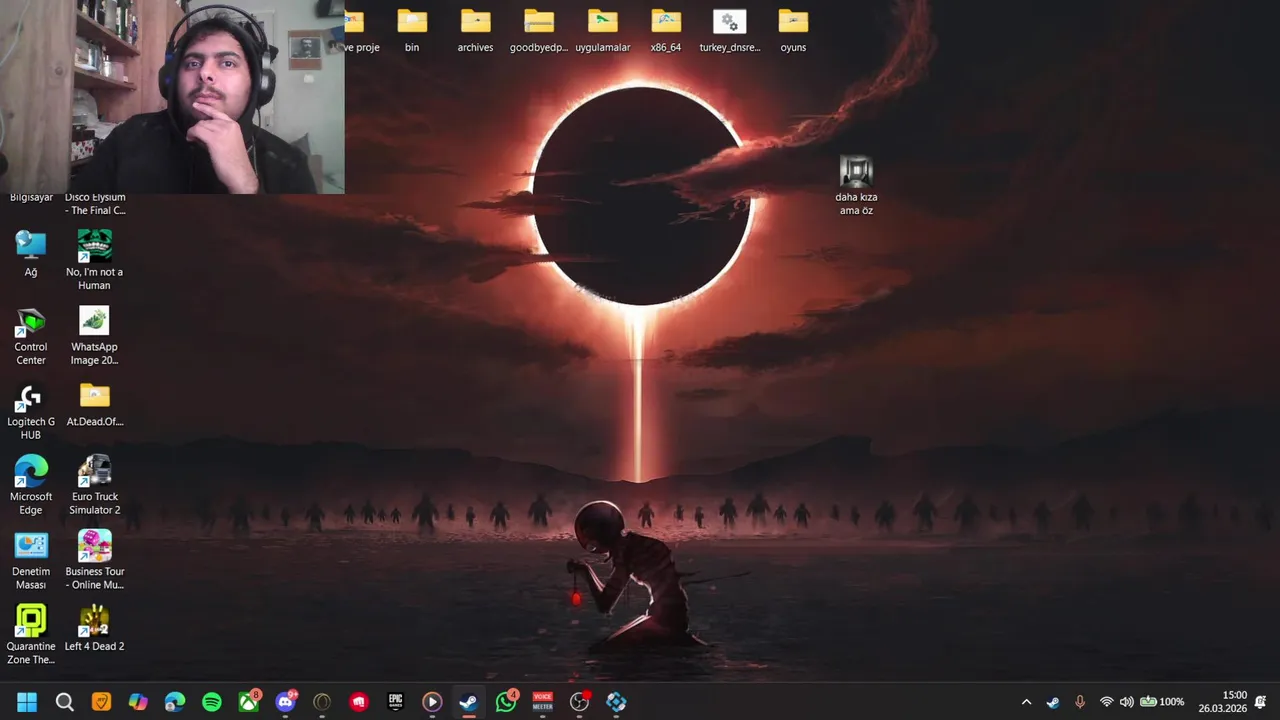Select the bin folder on desktop

pos(412,30)
